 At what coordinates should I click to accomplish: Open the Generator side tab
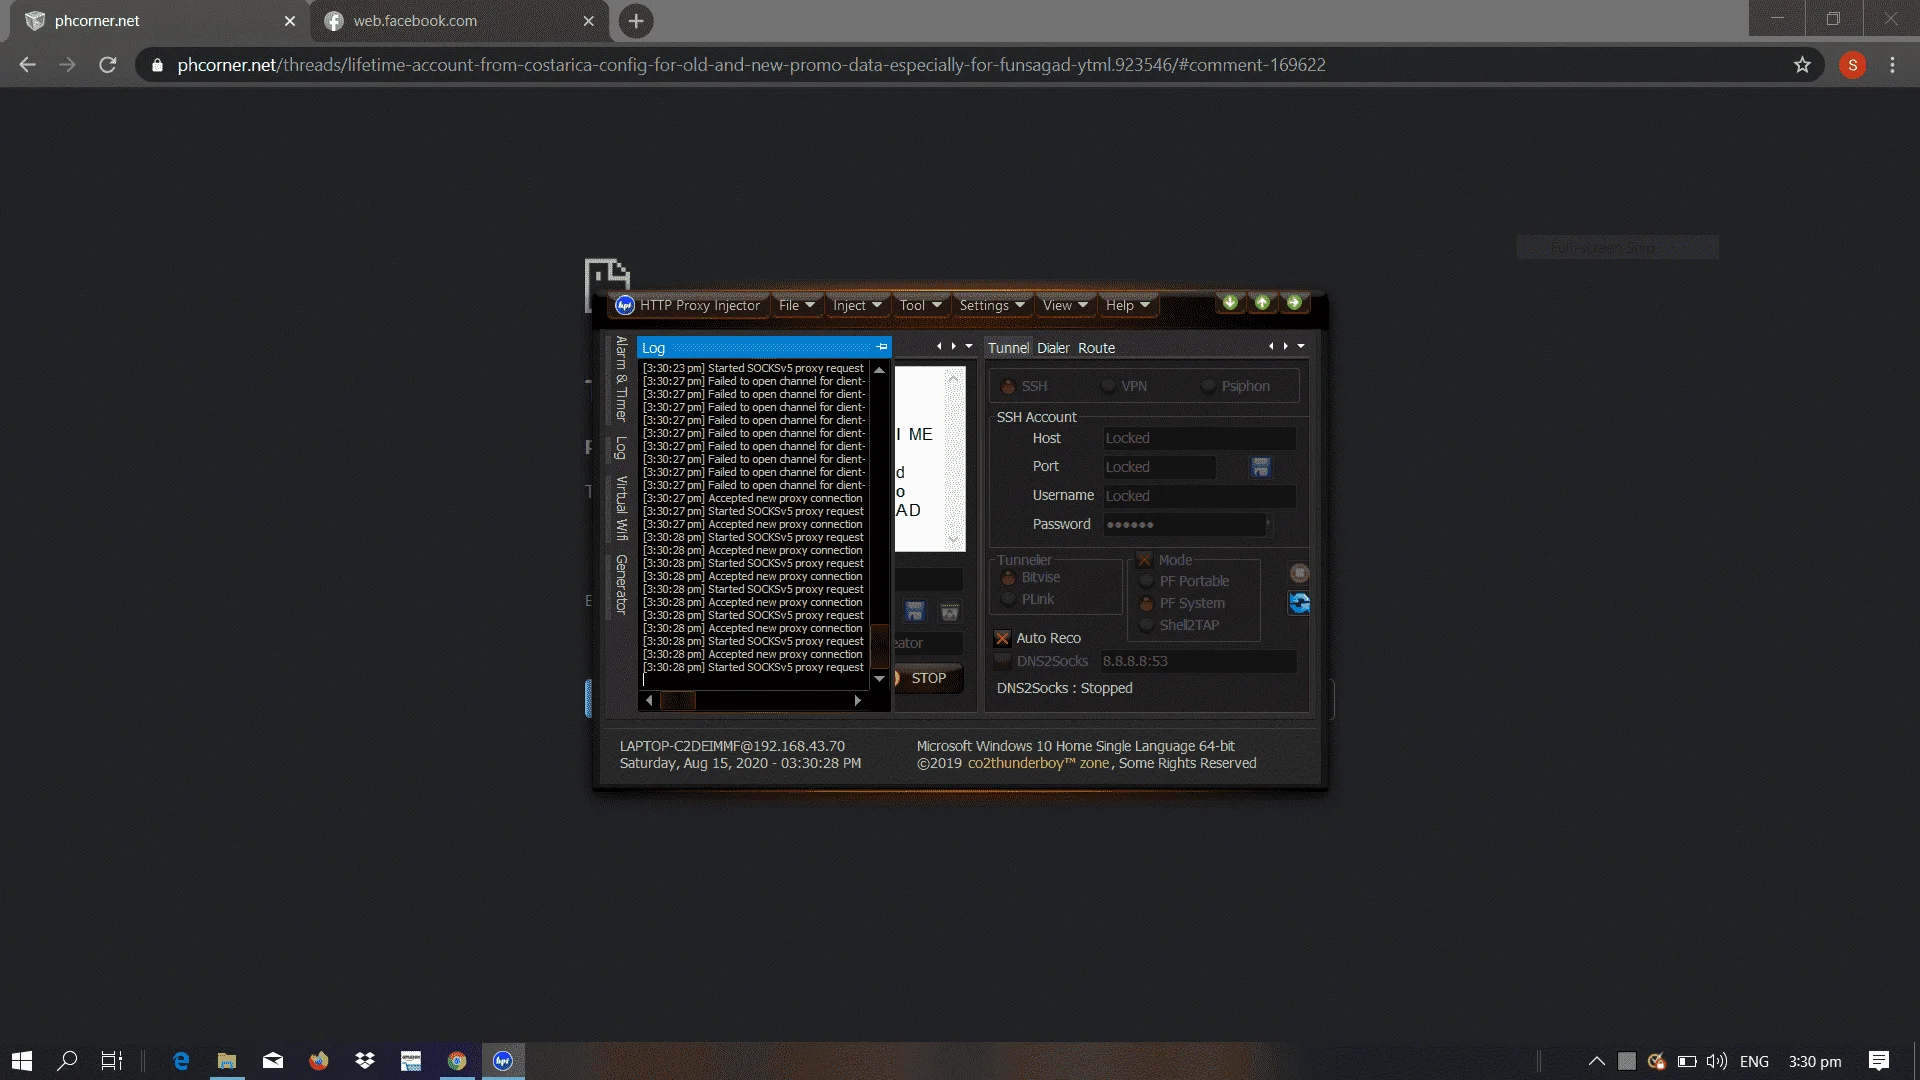pyautogui.click(x=621, y=584)
